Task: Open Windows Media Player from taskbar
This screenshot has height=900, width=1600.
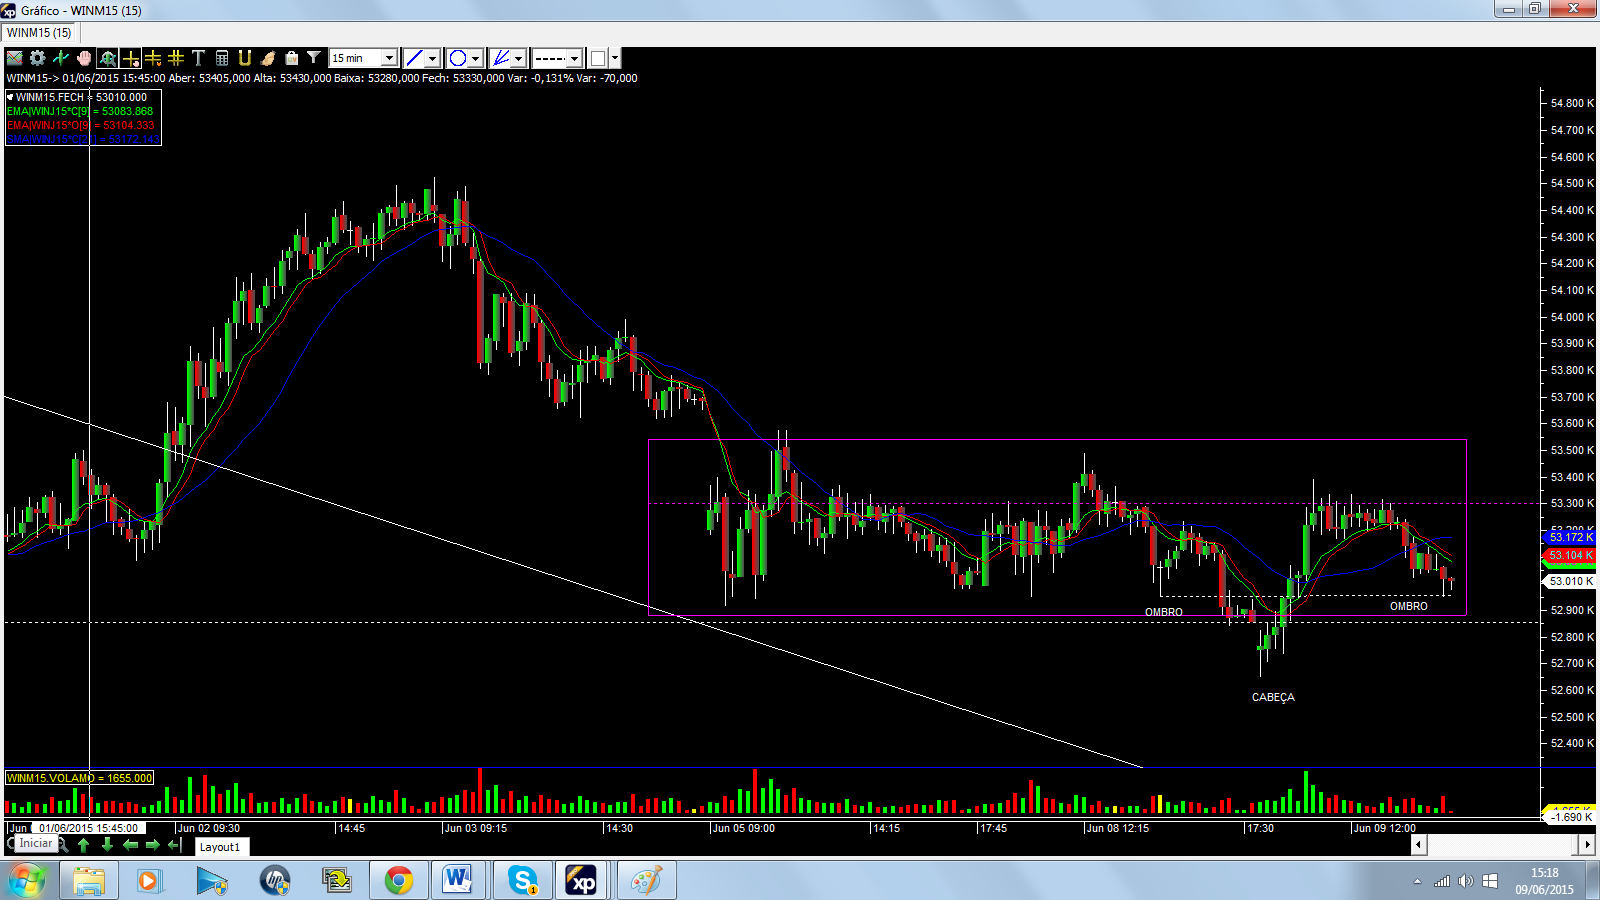Action: click(150, 881)
